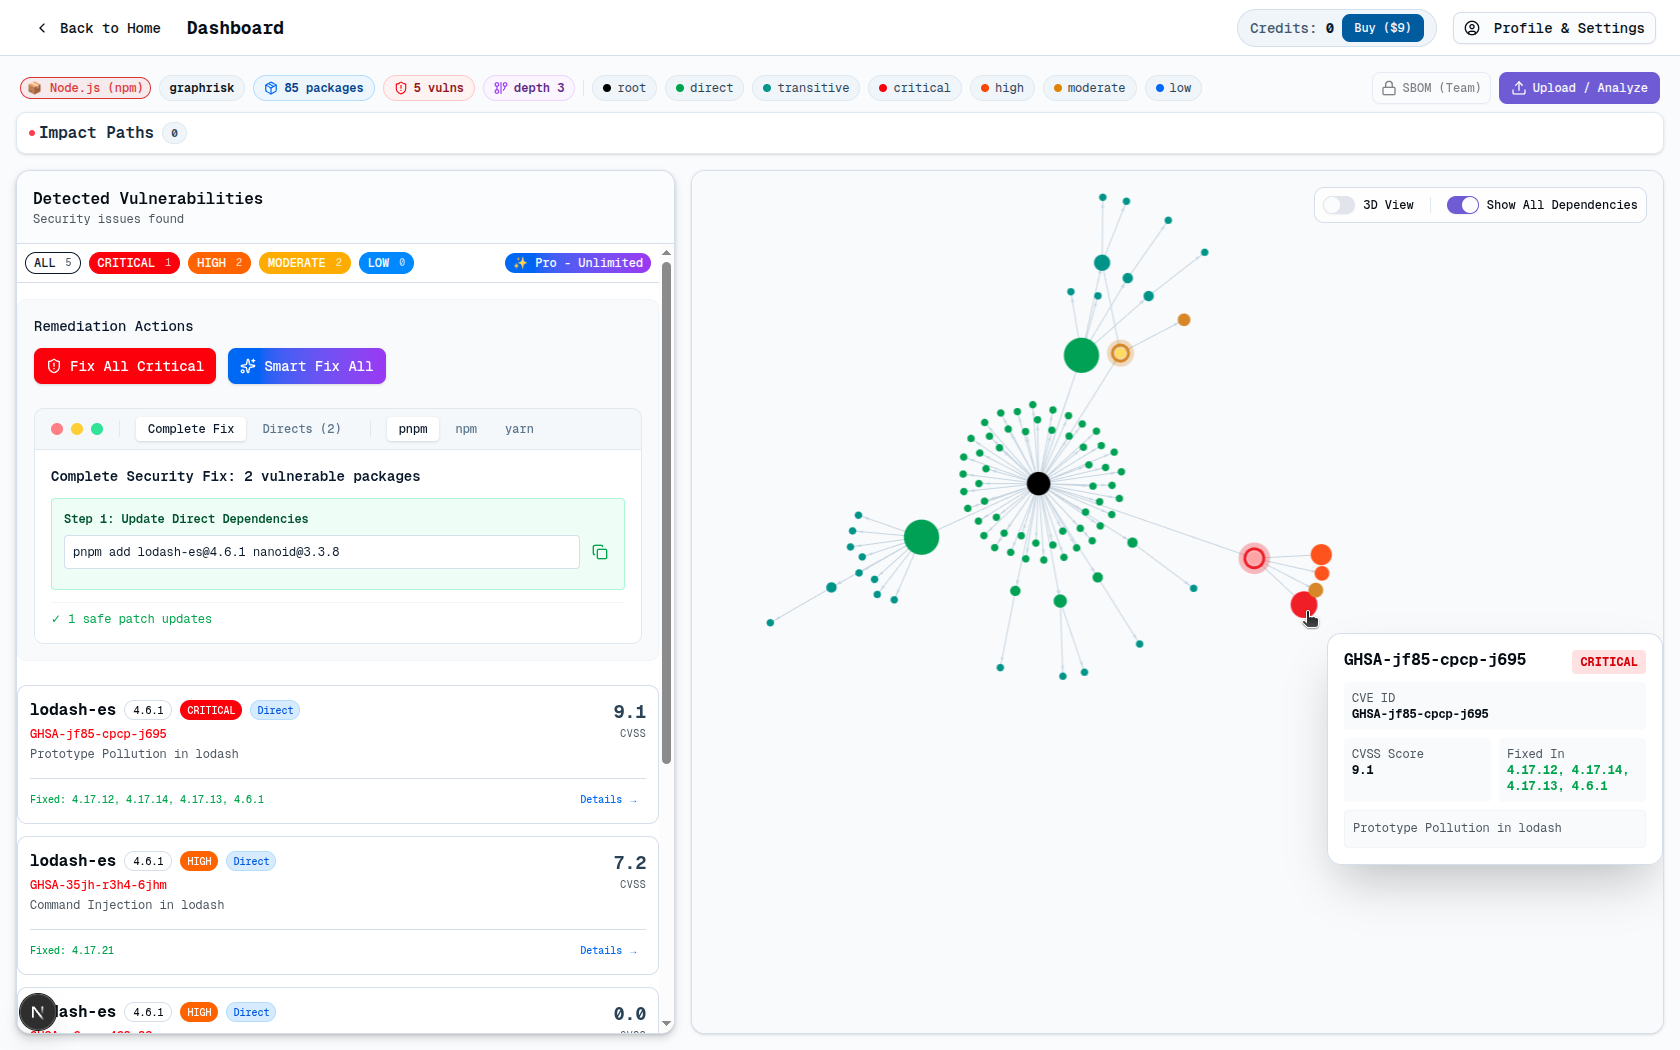Toggle the moderate legend filter

(x=1090, y=88)
